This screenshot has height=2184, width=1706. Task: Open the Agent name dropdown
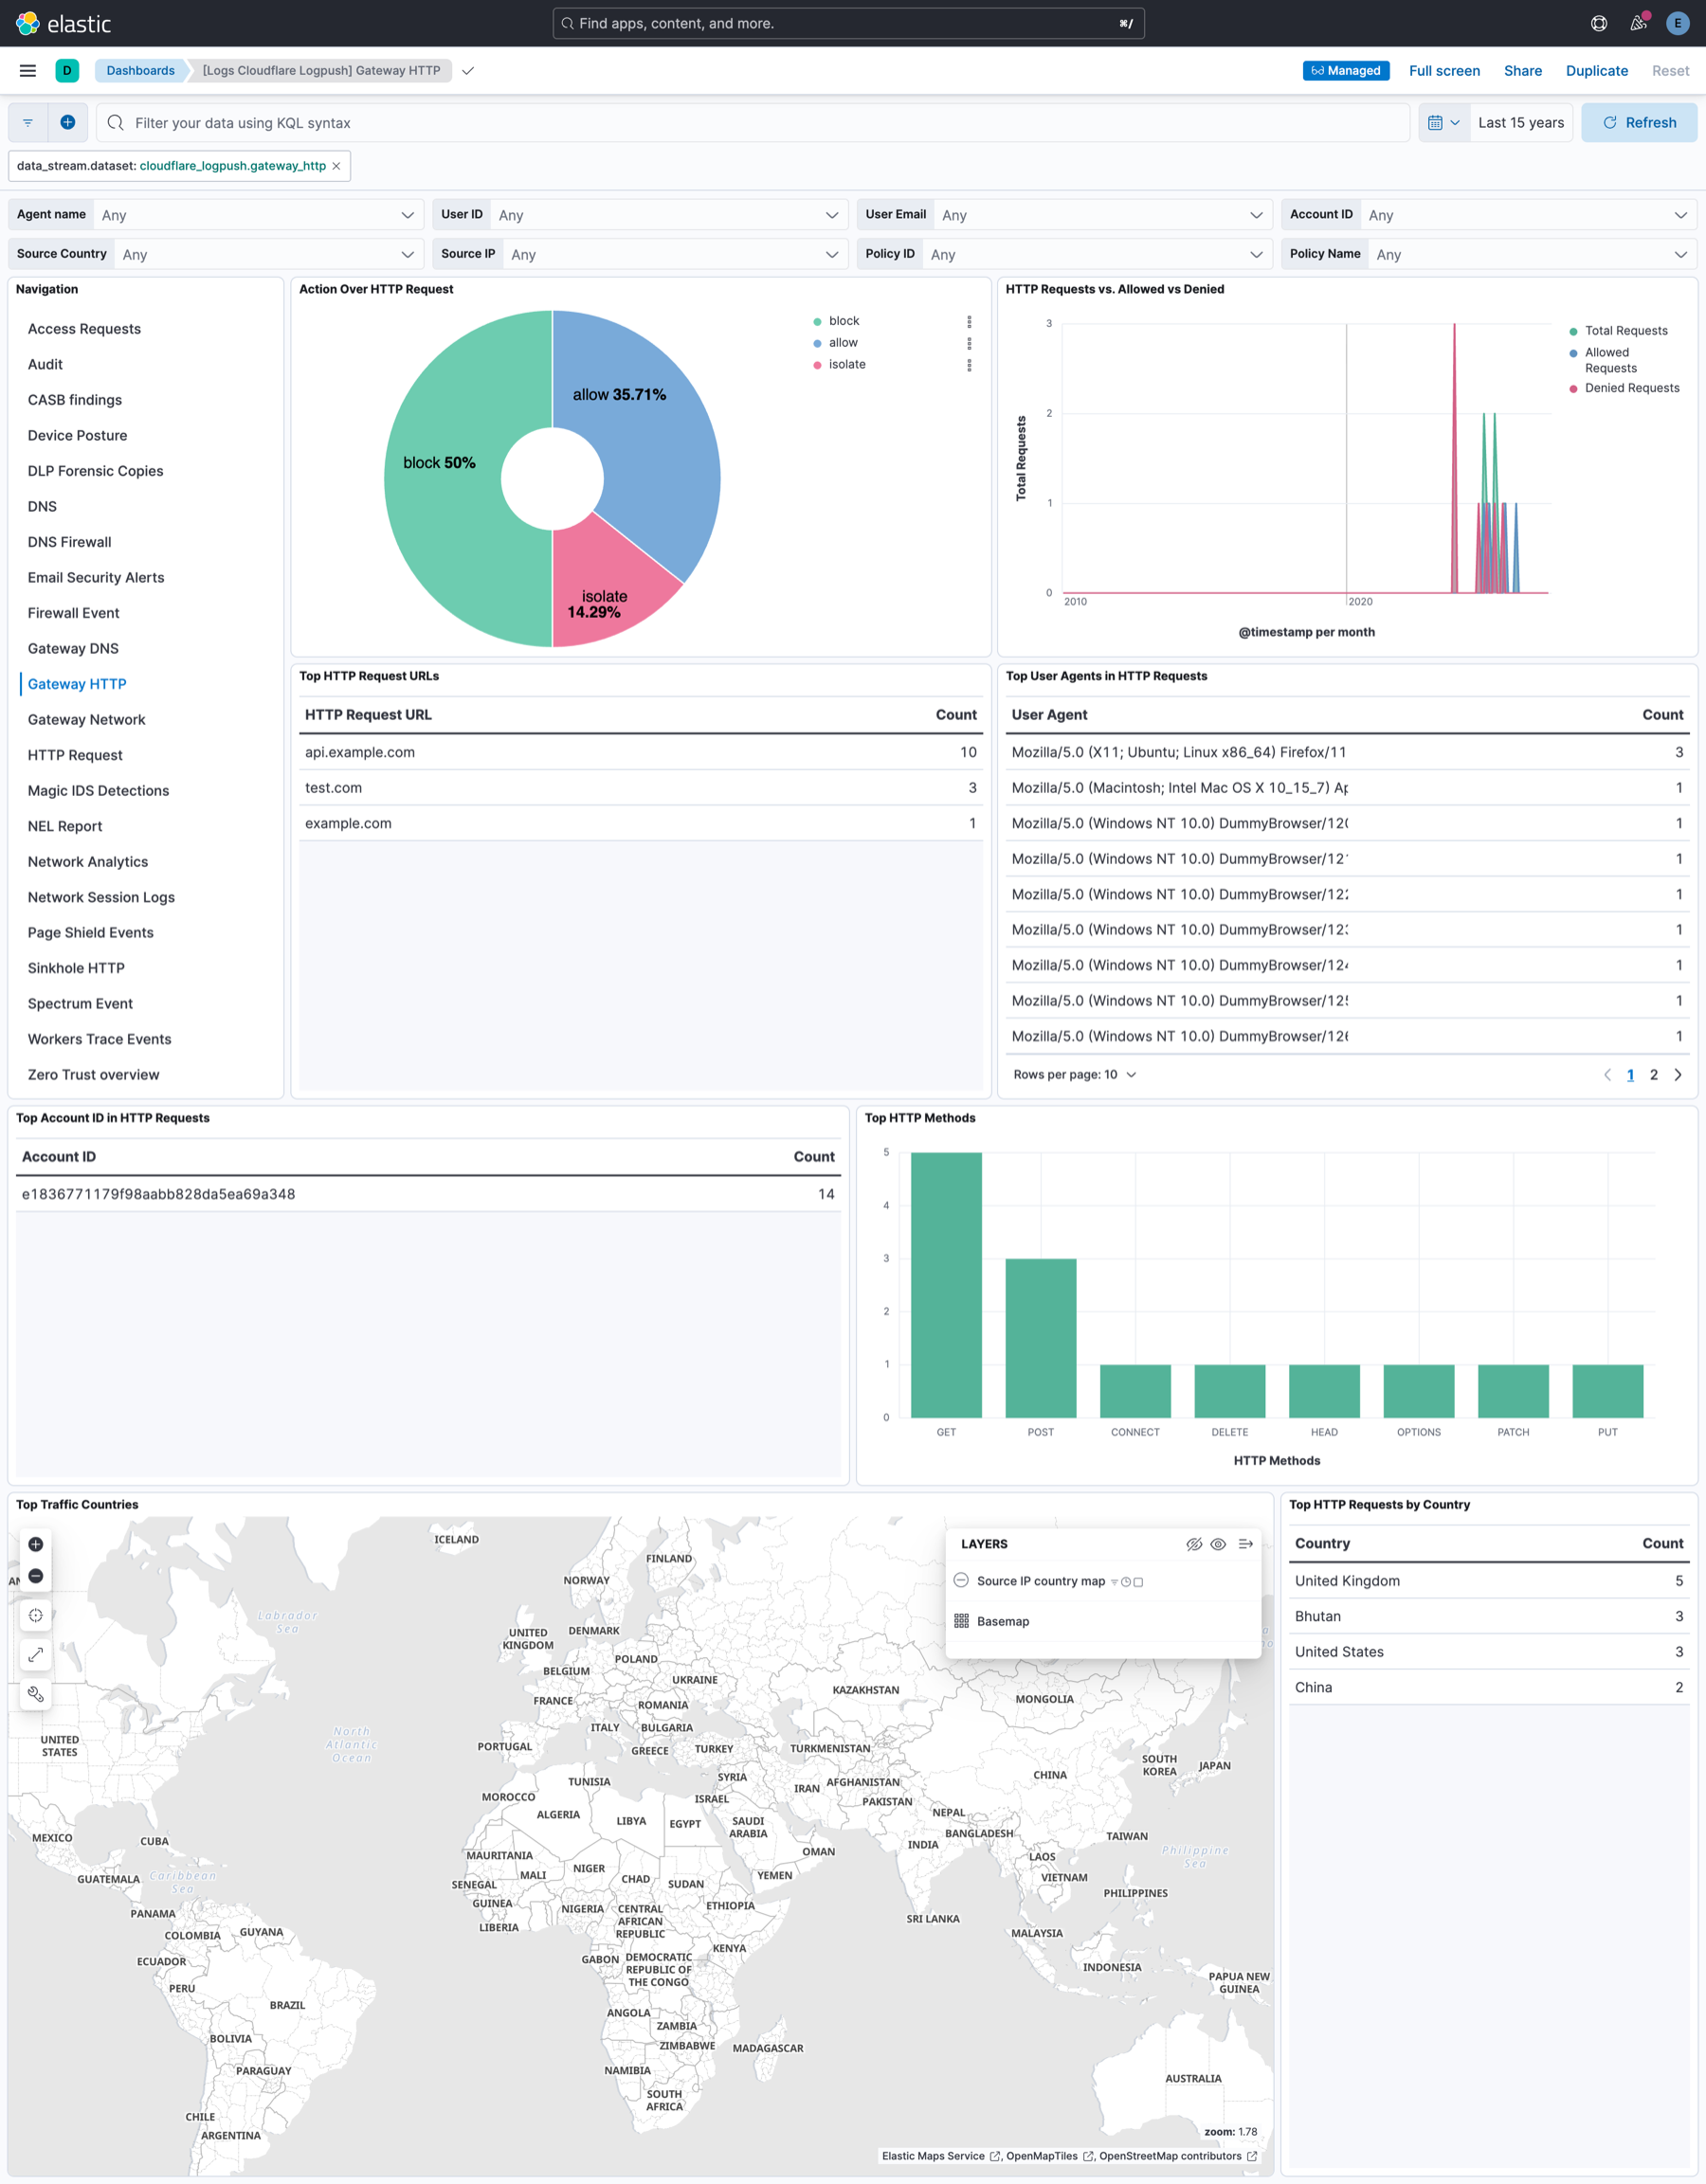(x=257, y=215)
